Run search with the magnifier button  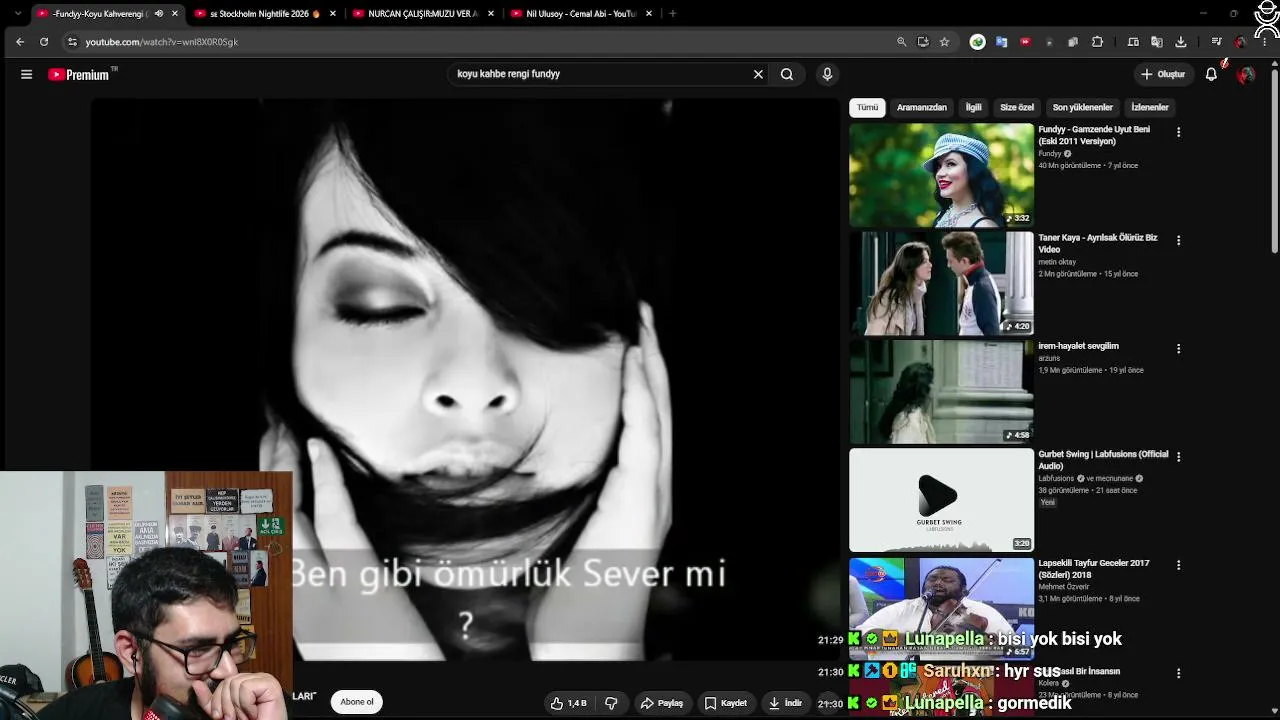point(787,74)
